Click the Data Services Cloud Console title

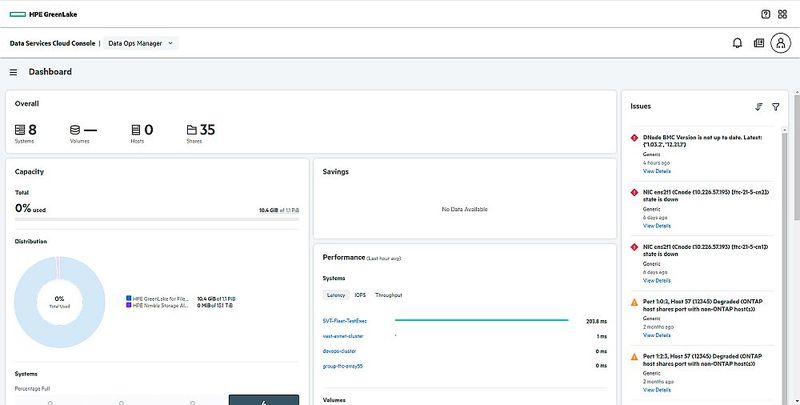[x=52, y=43]
